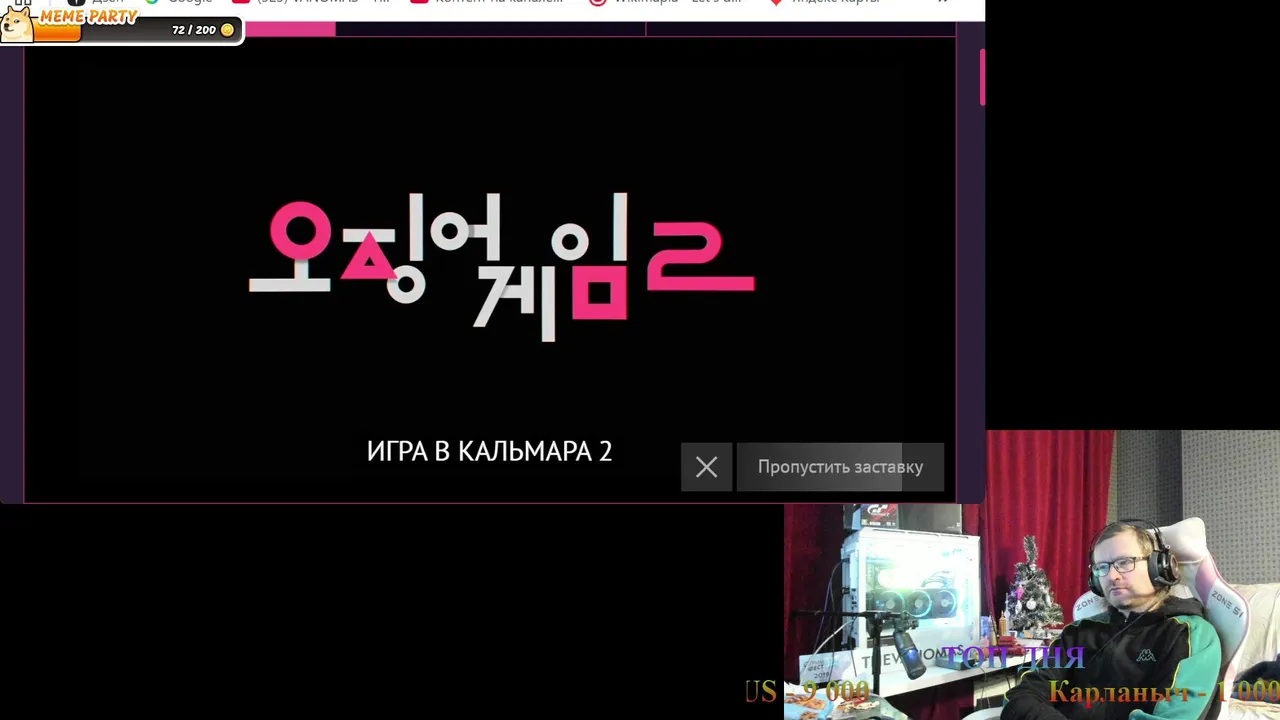Click the pink page scrollbar thumb
Viewport: 1280px width, 720px height.
[982, 76]
